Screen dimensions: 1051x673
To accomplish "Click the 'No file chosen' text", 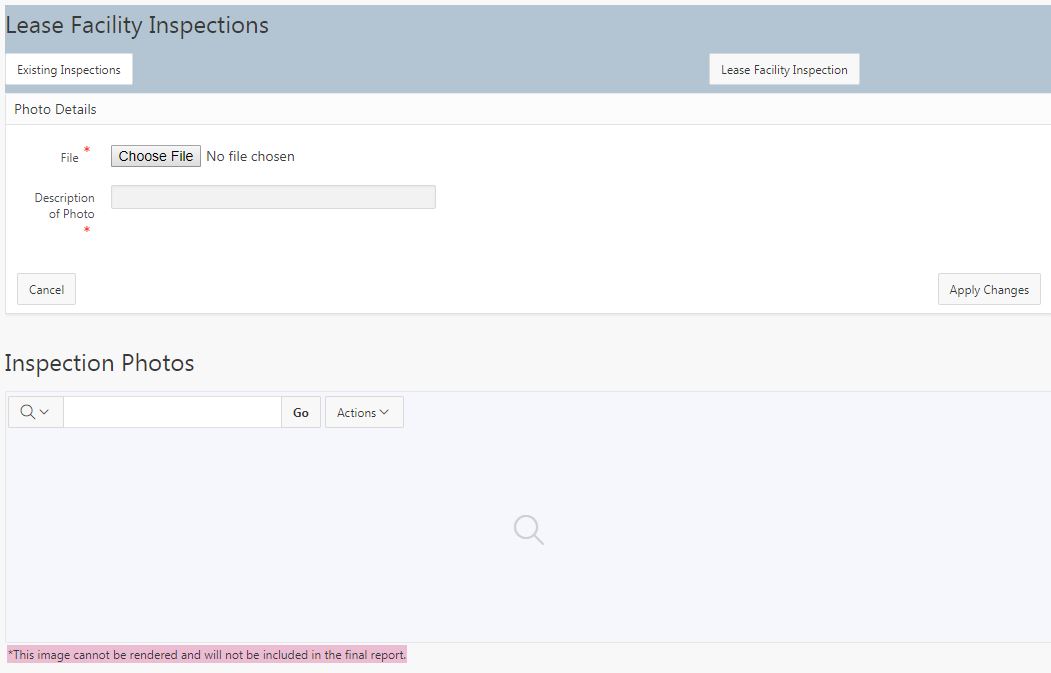I will (x=250, y=156).
